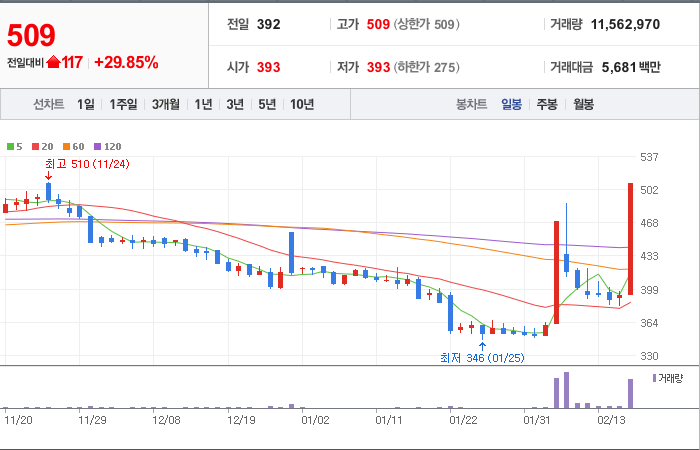Click the current price 509
Image resolution: width=700 pixels, height=450 pixels.
[x=31, y=36]
